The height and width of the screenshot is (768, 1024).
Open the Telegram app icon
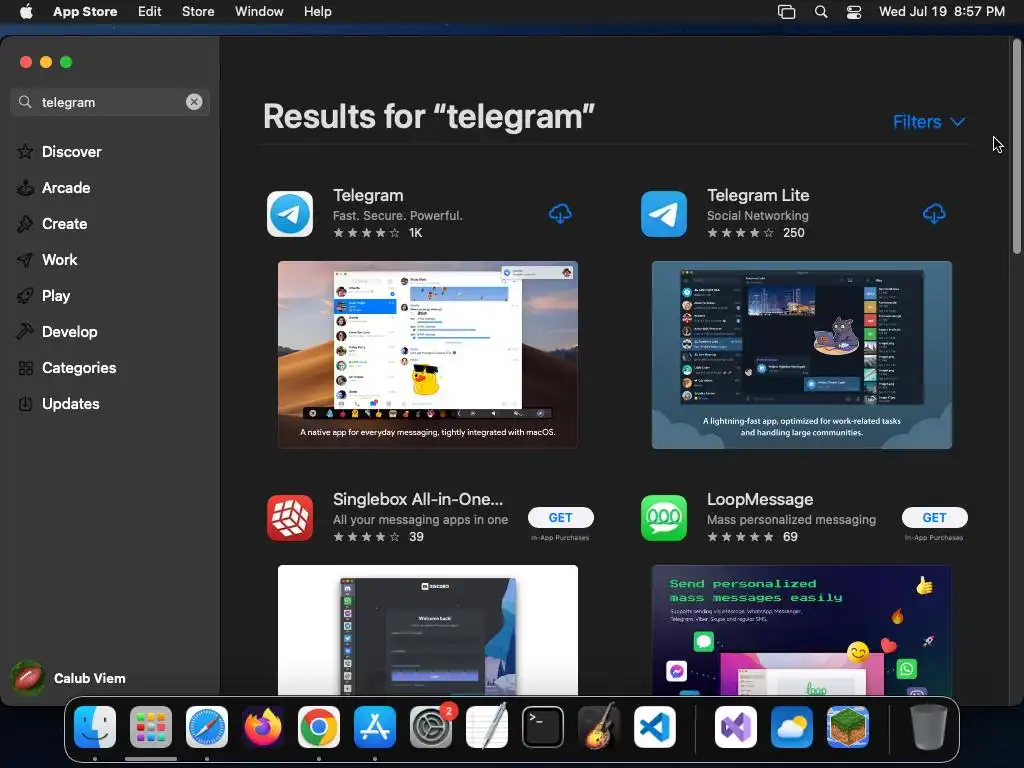click(x=290, y=214)
